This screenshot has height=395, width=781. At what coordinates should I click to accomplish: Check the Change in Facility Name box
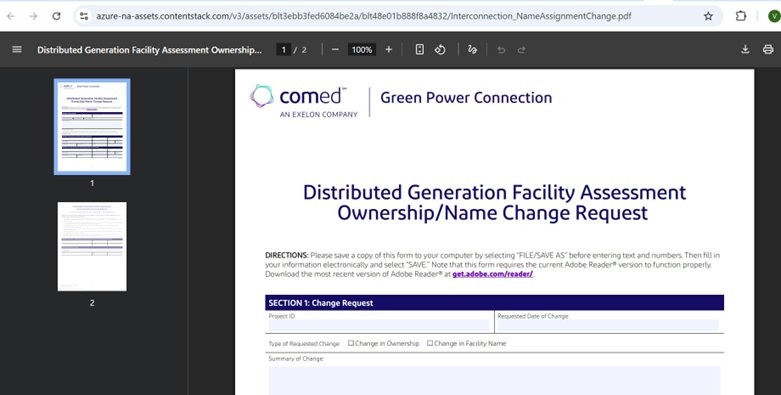430,343
